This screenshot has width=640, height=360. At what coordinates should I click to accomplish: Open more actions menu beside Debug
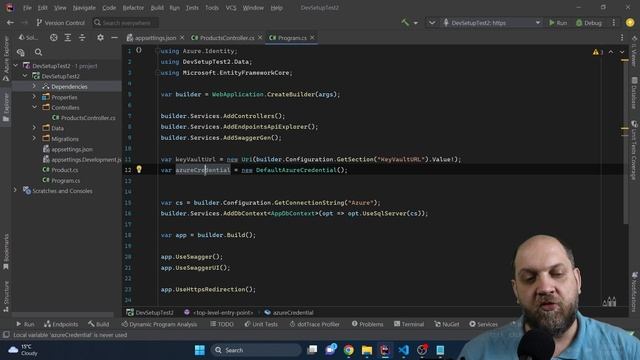coord(613,23)
